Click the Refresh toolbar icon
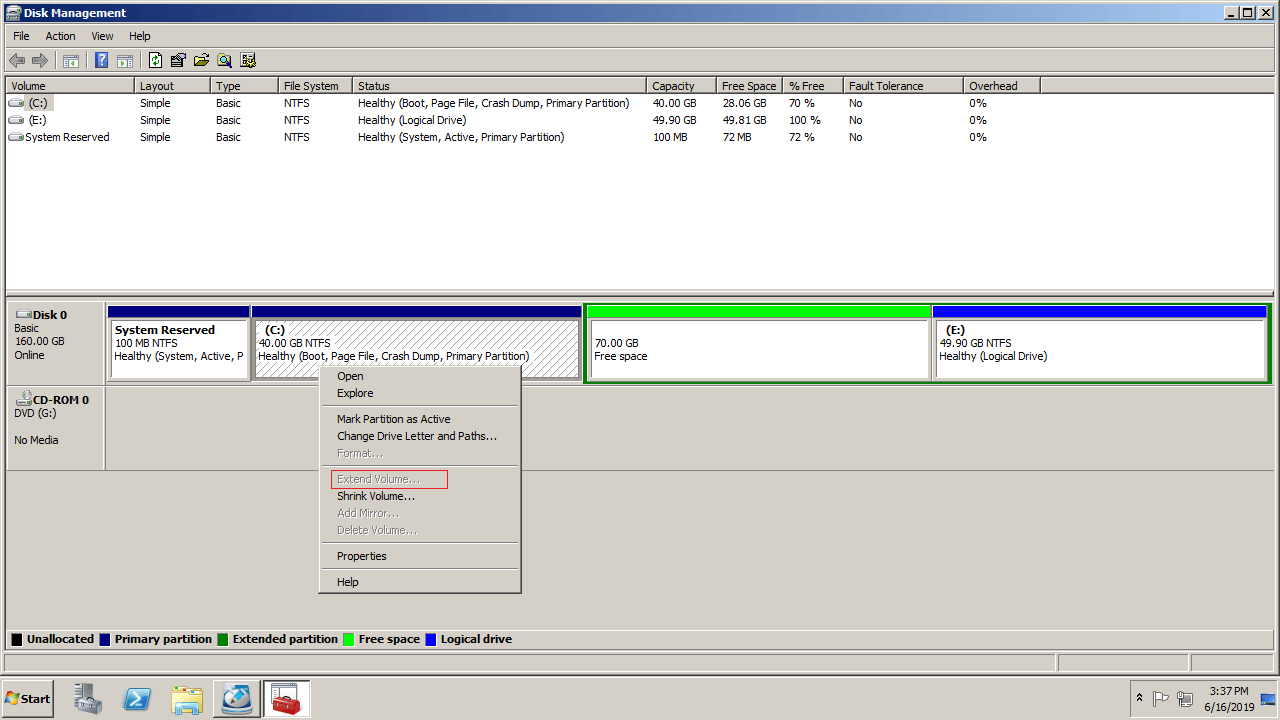 tap(155, 60)
